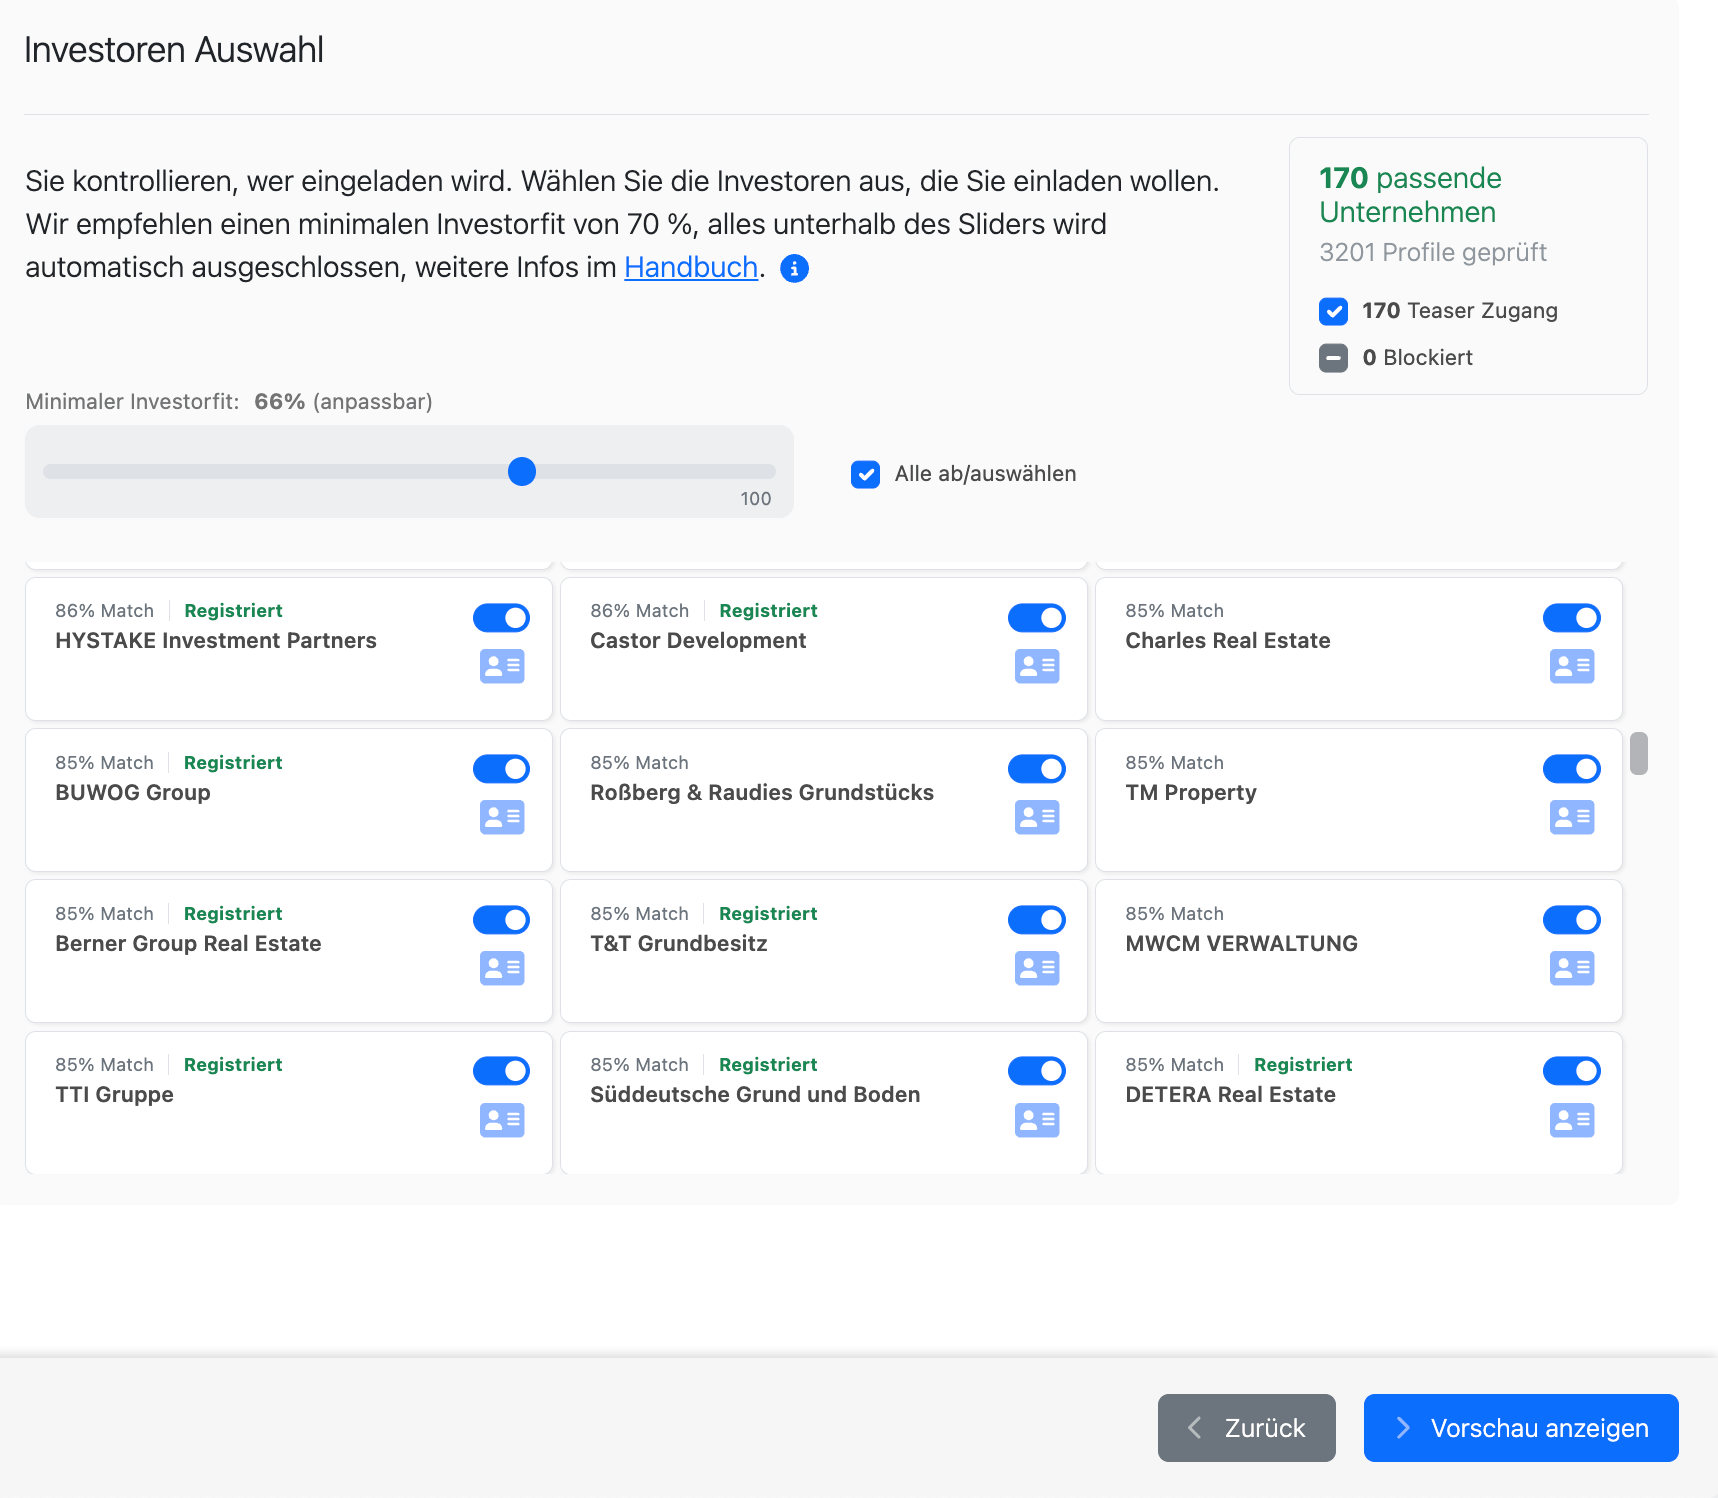This screenshot has width=1718, height=1498.
Task: Turn off Berner Group Real Estate switch
Action: point(501,920)
